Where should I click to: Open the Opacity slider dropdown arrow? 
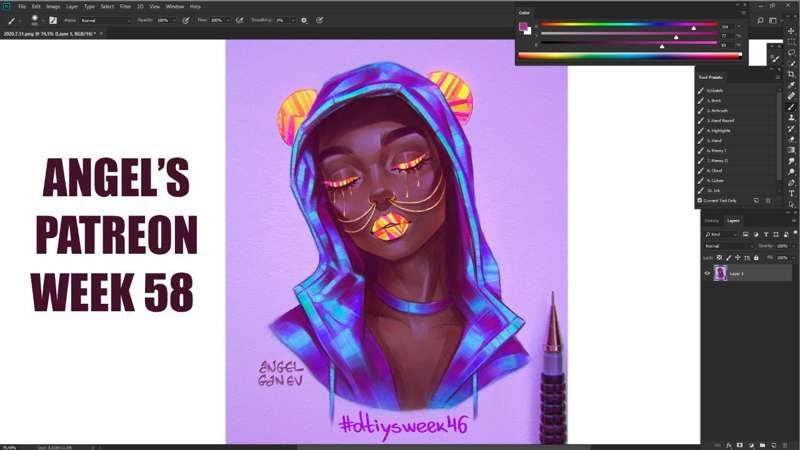pyautogui.click(x=174, y=20)
